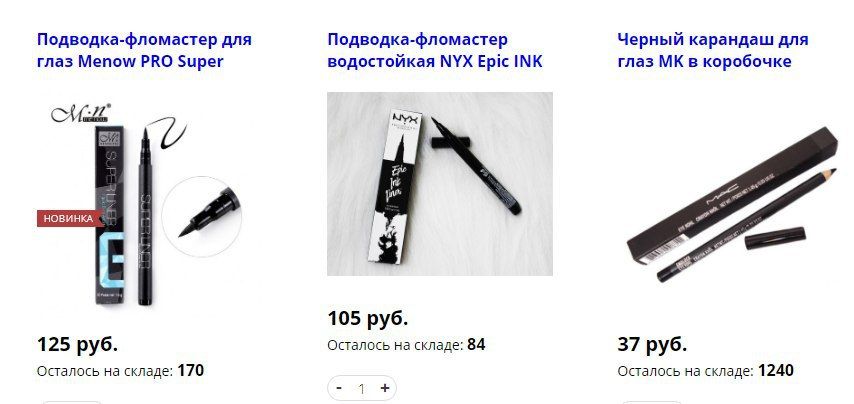Click the 125 руб. price
Image resolution: width=854 pixels, height=404 pixels.
point(77,345)
